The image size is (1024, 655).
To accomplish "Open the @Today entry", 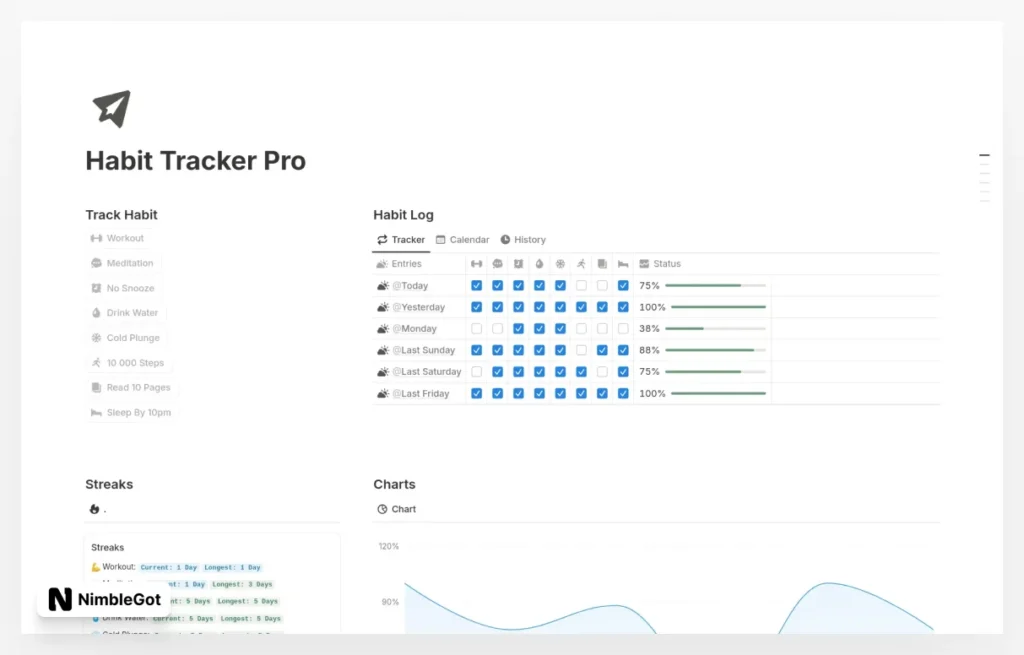I will pos(410,285).
